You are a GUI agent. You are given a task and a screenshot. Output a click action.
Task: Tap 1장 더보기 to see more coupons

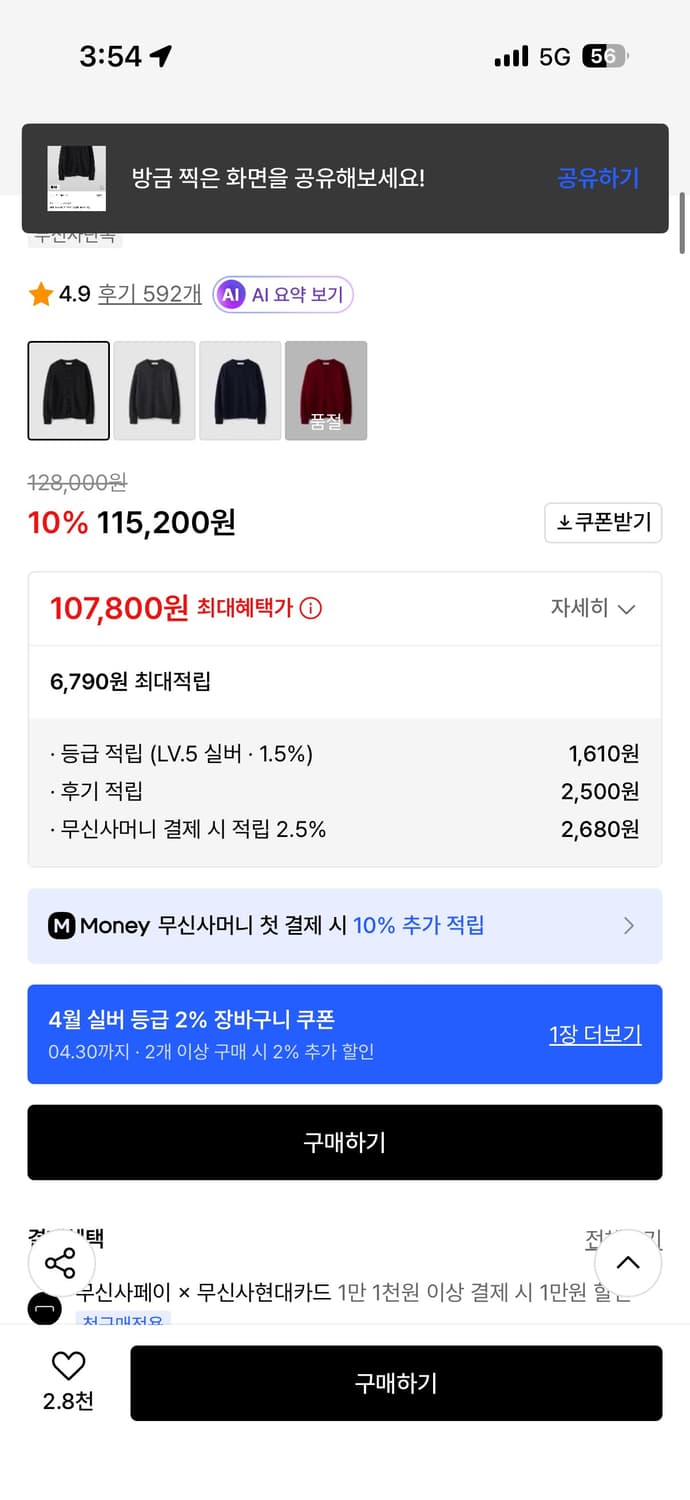pyautogui.click(x=595, y=1036)
